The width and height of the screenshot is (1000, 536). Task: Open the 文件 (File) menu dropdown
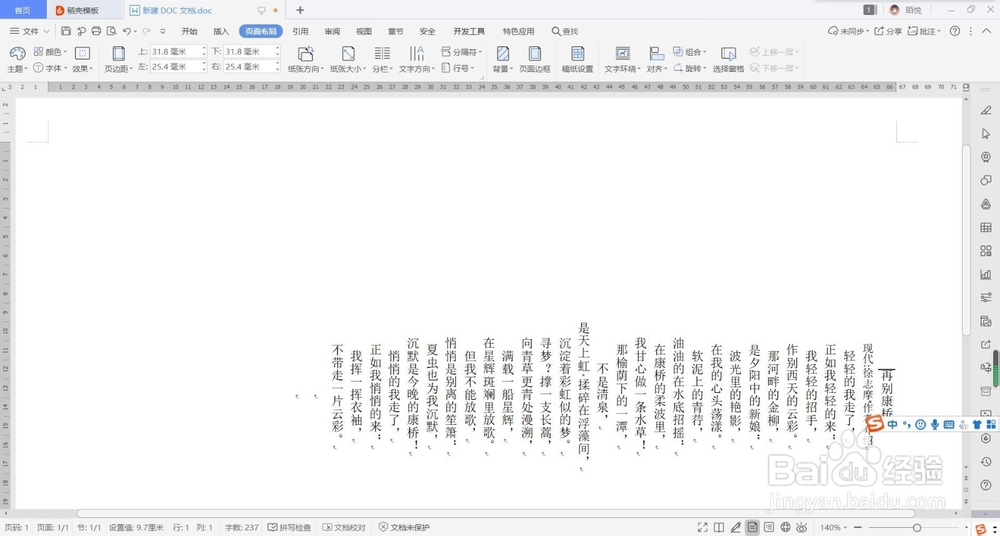(30, 31)
